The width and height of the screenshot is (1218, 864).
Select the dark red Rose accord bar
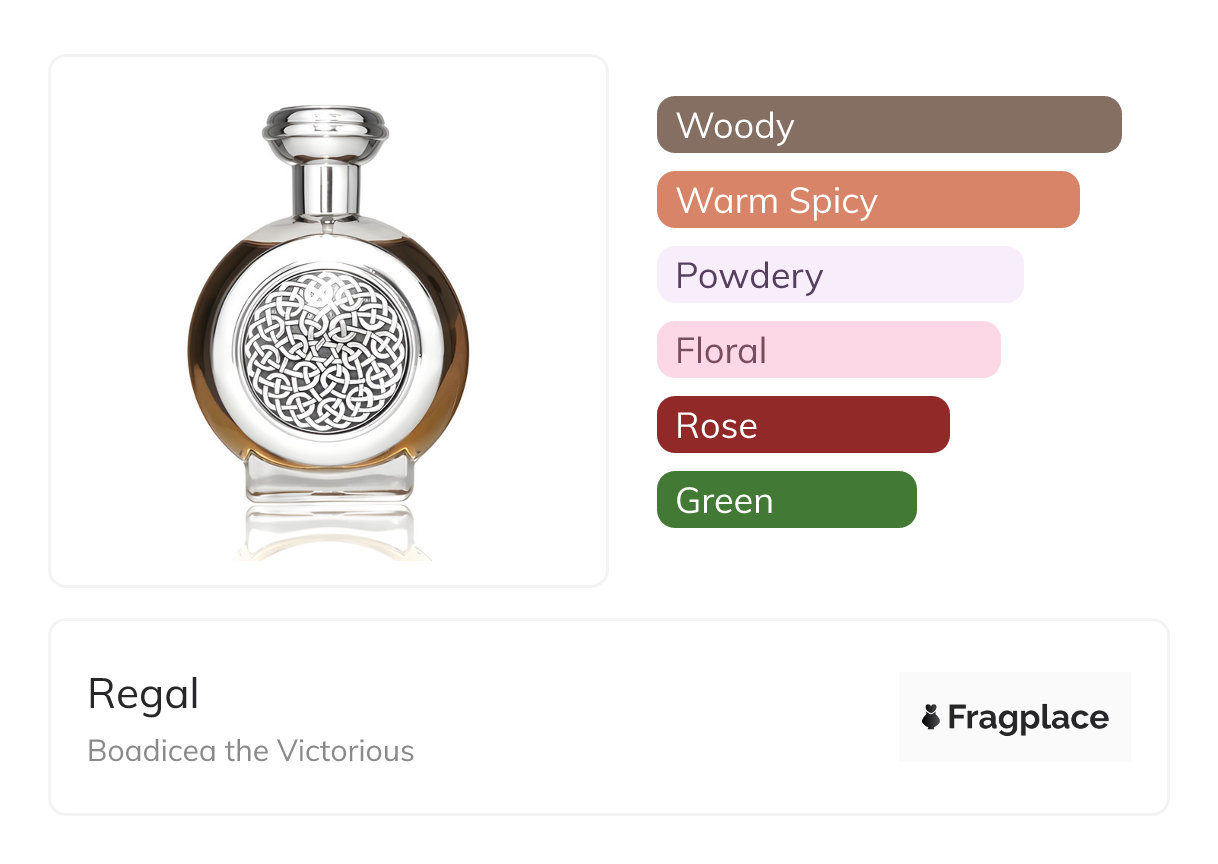[x=803, y=425]
